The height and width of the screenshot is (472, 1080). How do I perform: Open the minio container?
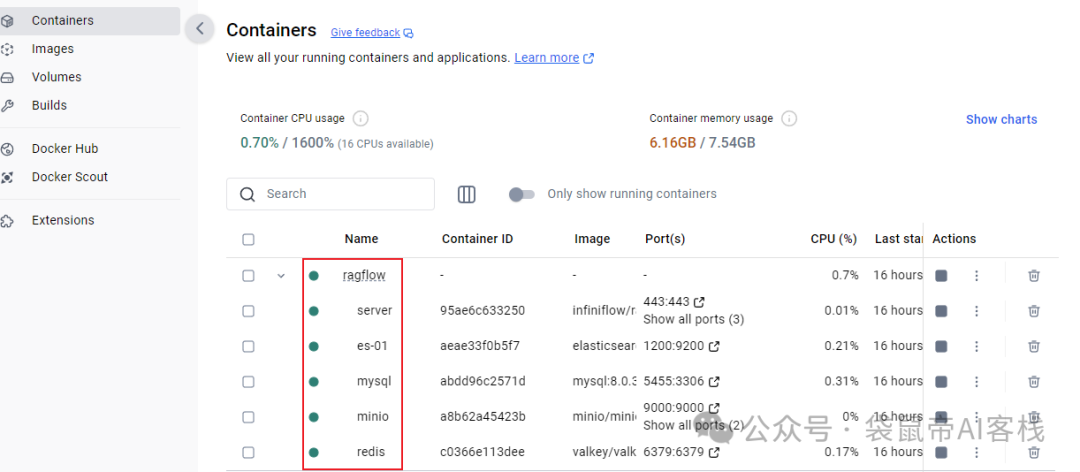[373, 417]
